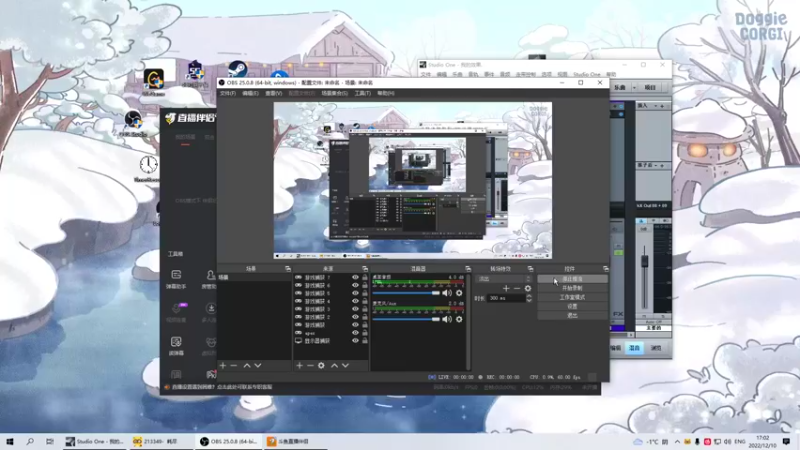Screen dimensions: 800x450
Task: Pop out the Sources dock panel
Action: (x=365, y=269)
